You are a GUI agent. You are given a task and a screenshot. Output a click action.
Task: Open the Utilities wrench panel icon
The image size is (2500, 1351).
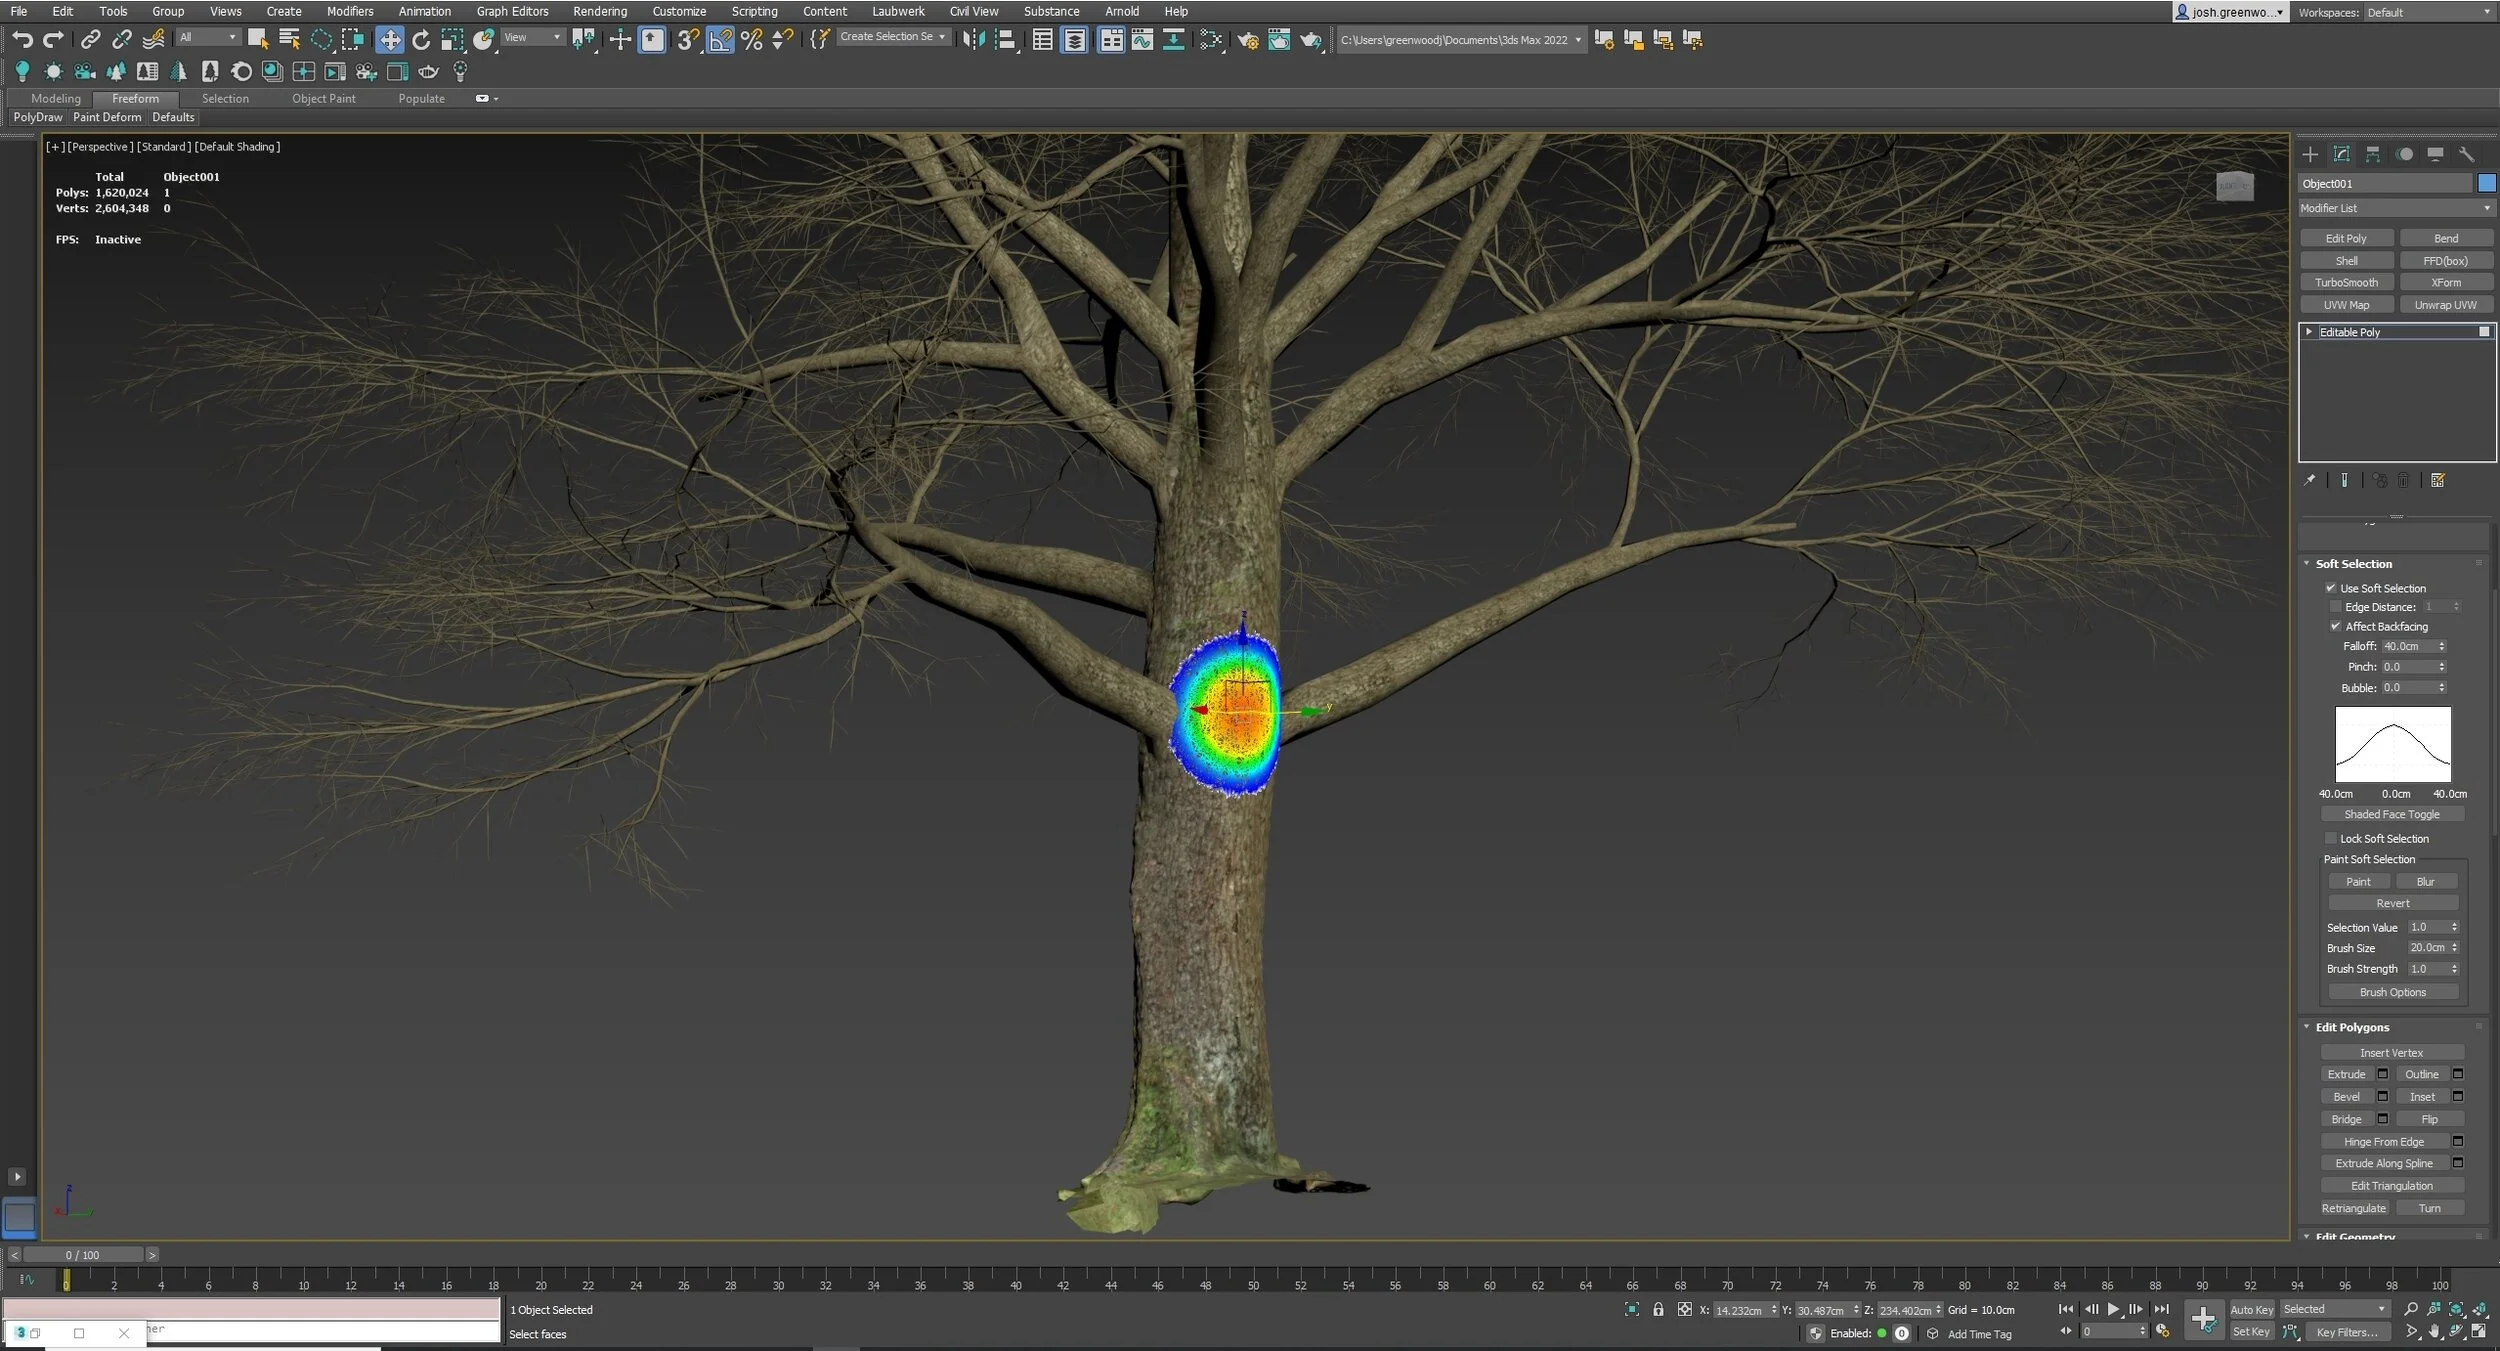tap(2466, 154)
